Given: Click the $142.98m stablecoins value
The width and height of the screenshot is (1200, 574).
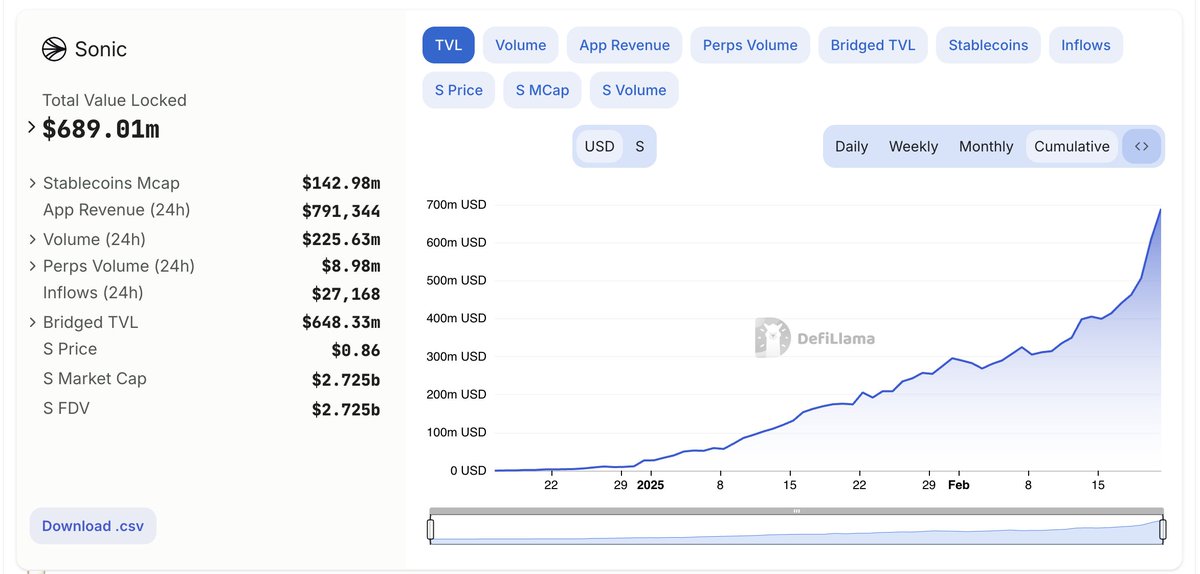Looking at the screenshot, I should point(341,183).
